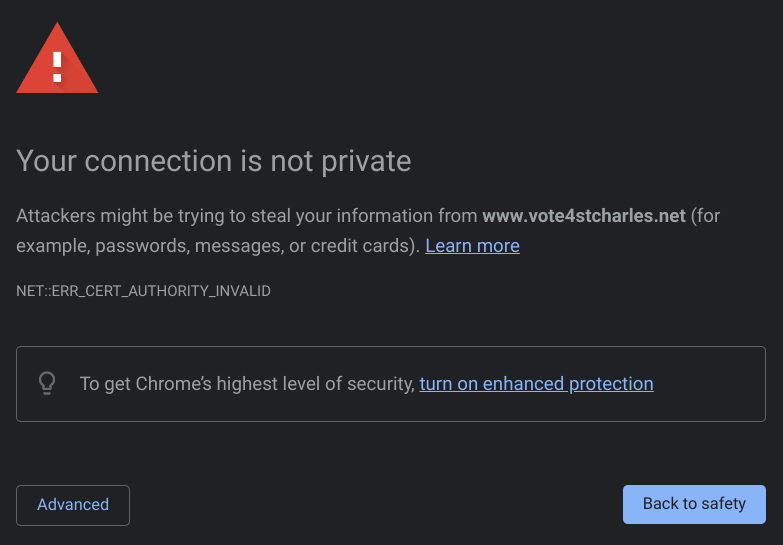The width and height of the screenshot is (783, 545).
Task: Follow the turn on enhanced protection link
Action: pyautogui.click(x=536, y=383)
